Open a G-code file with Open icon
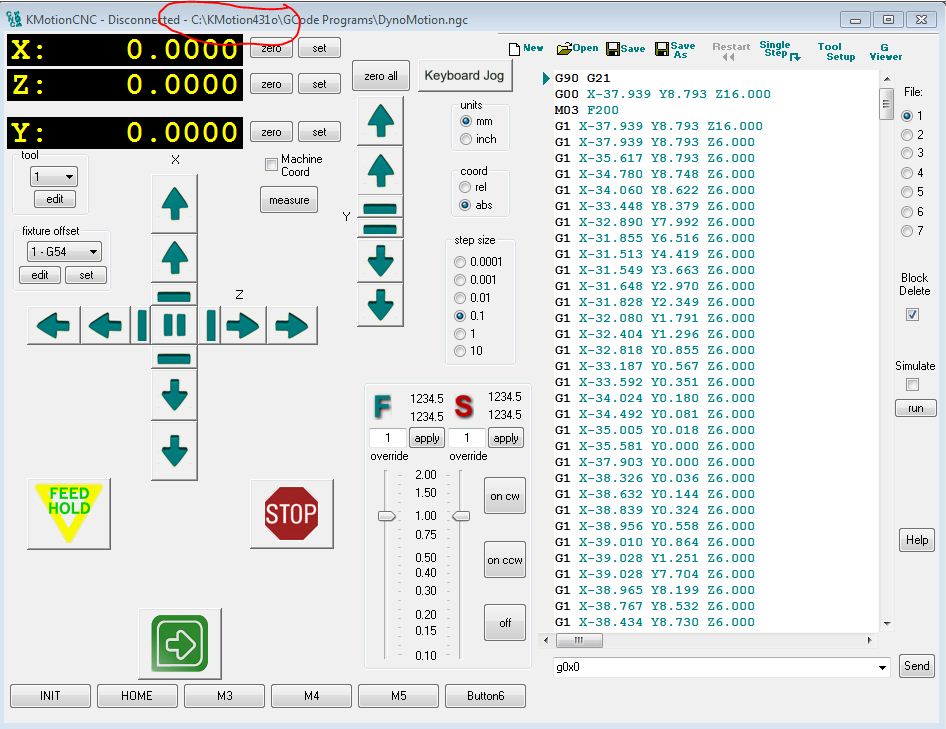Image resolution: width=946 pixels, height=729 pixels. coord(577,48)
